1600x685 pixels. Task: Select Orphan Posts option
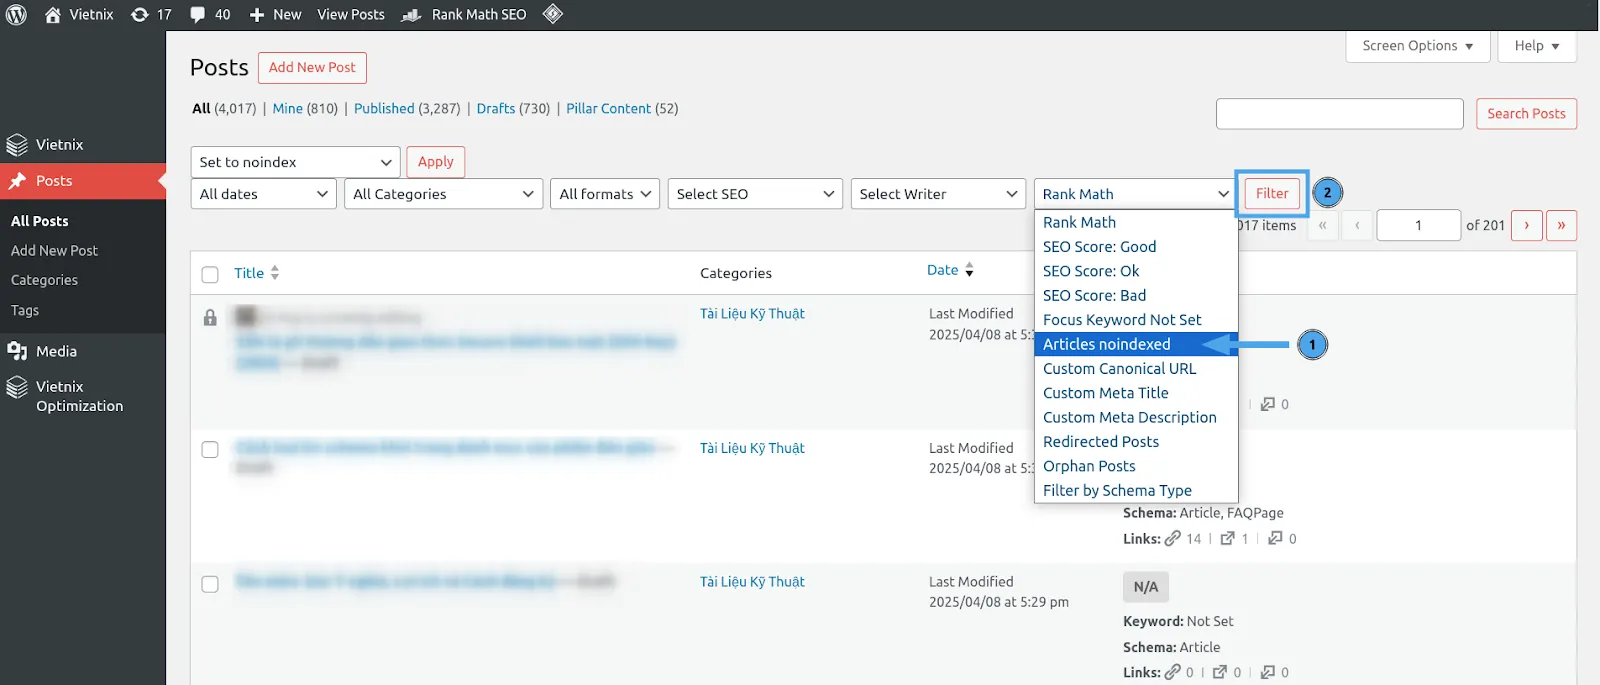coord(1136,466)
